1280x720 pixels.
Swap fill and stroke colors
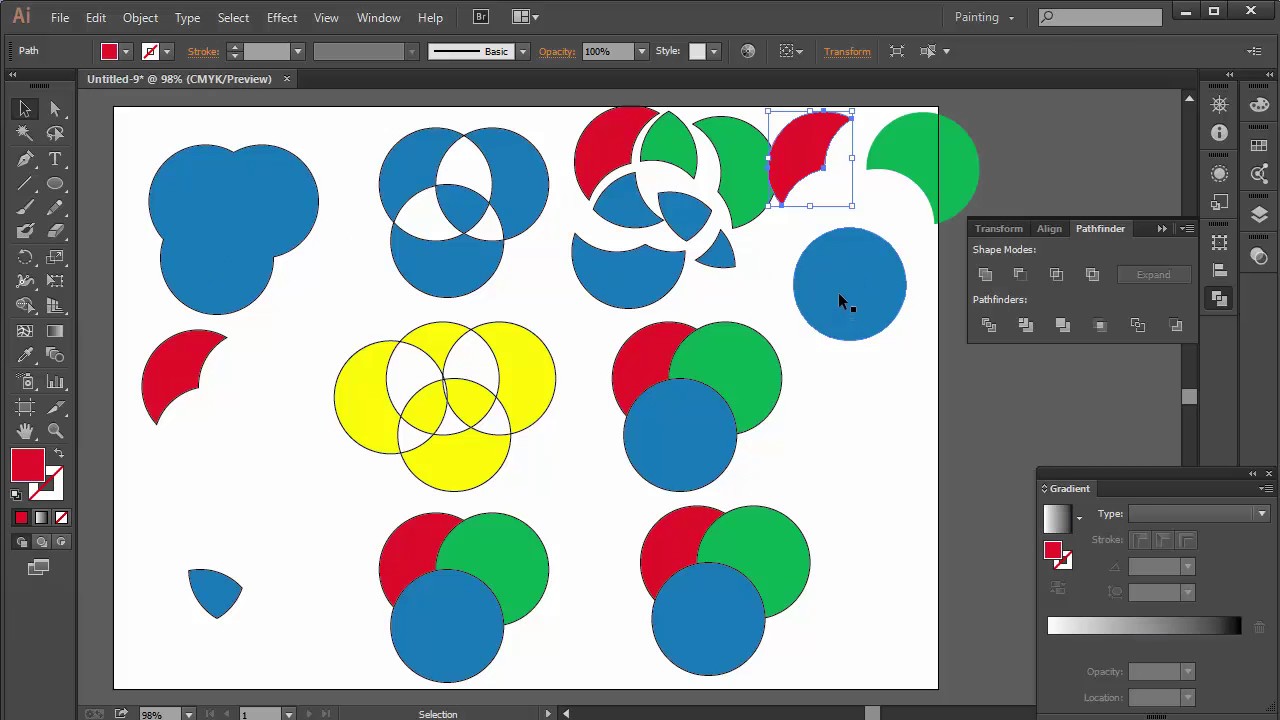[58, 455]
